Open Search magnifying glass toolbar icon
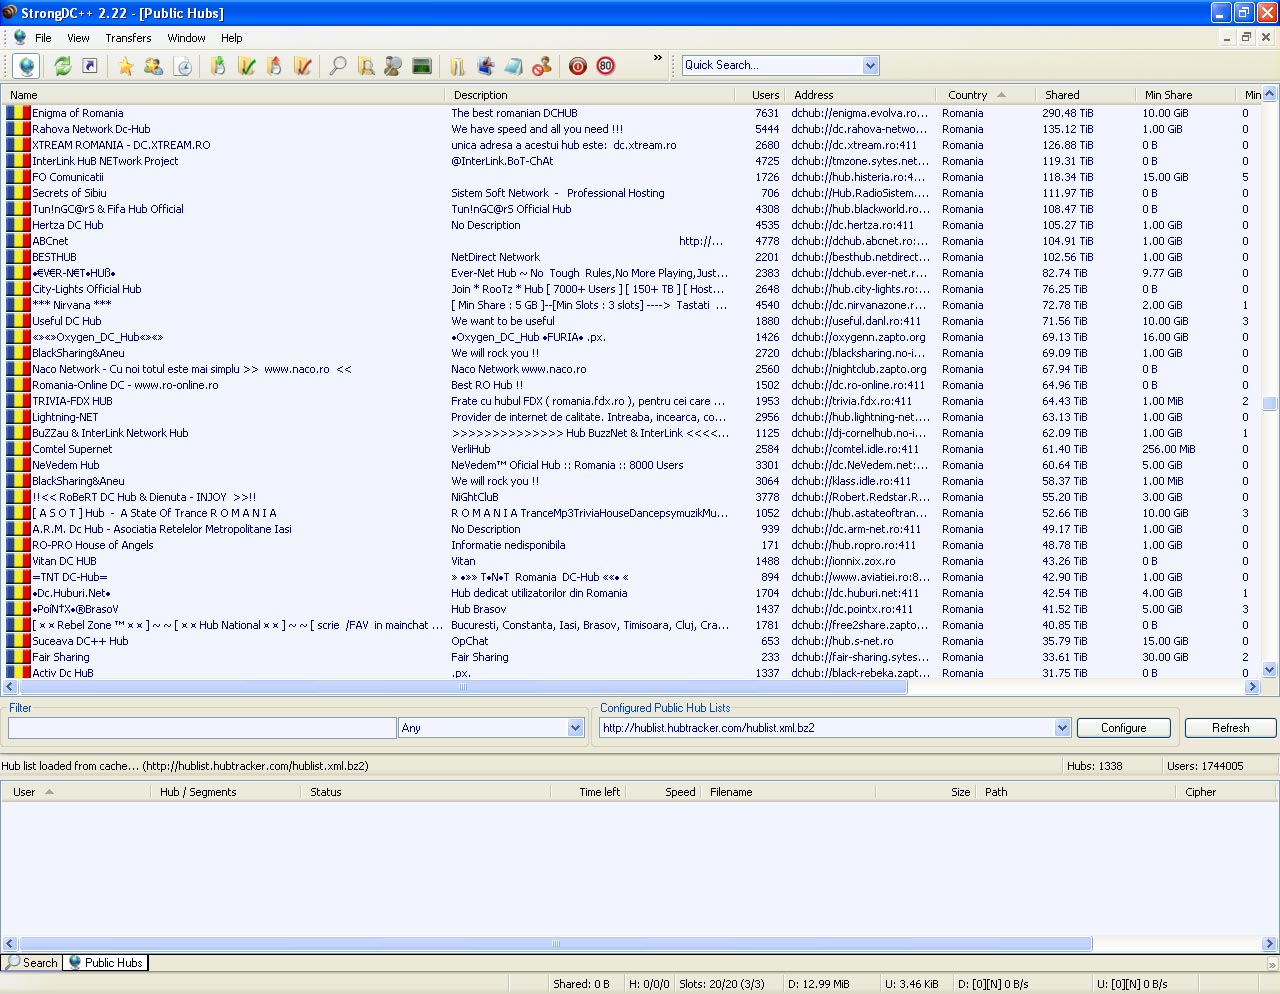Screen dimensions: 1280x994 tap(338, 66)
